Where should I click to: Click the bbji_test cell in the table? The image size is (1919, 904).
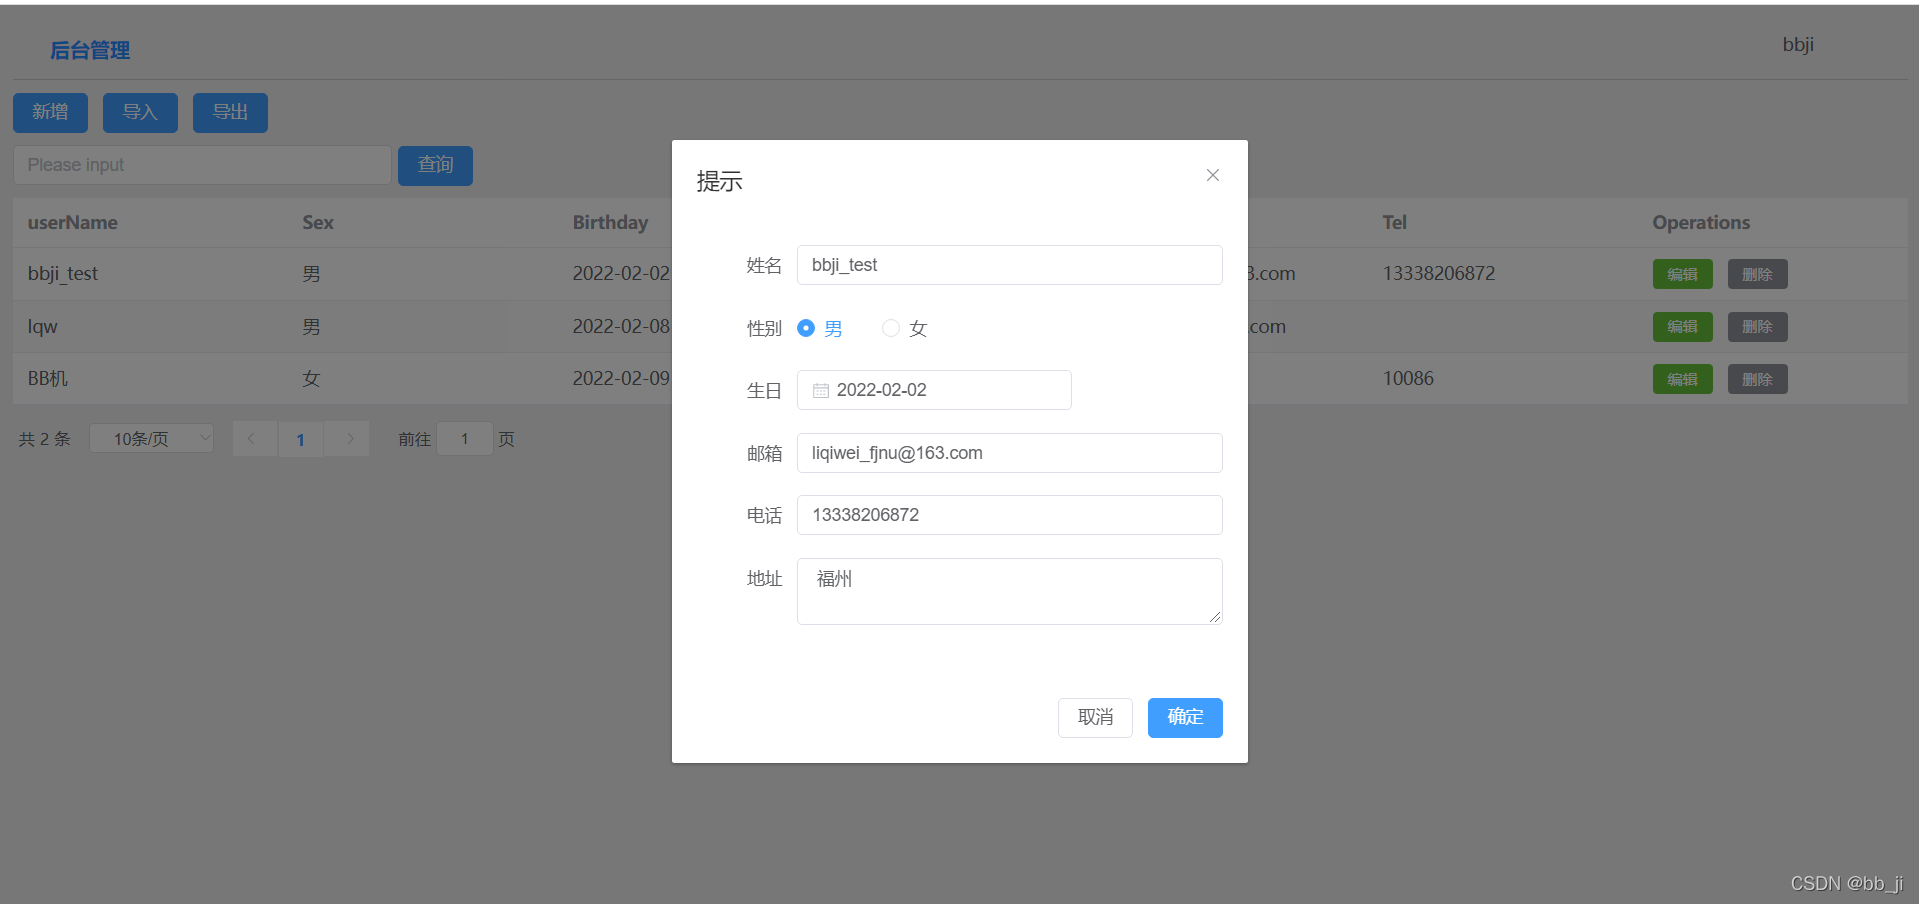tap(63, 273)
